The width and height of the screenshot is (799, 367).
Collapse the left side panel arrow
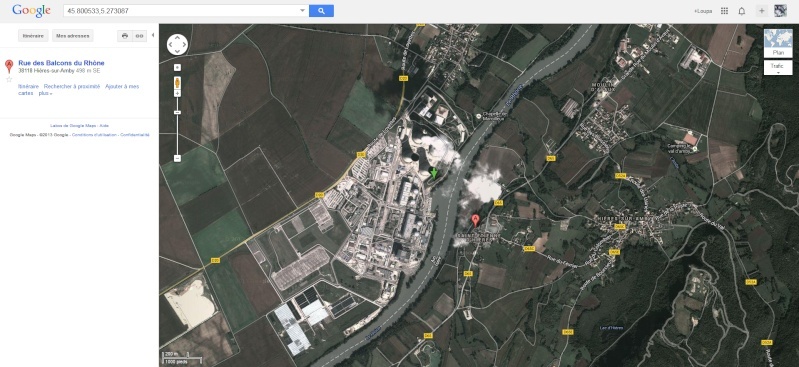click(x=153, y=35)
